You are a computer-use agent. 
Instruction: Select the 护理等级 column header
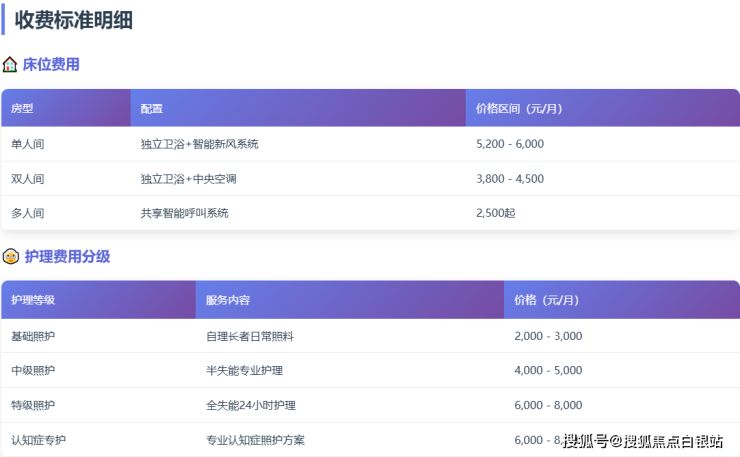pos(33,300)
